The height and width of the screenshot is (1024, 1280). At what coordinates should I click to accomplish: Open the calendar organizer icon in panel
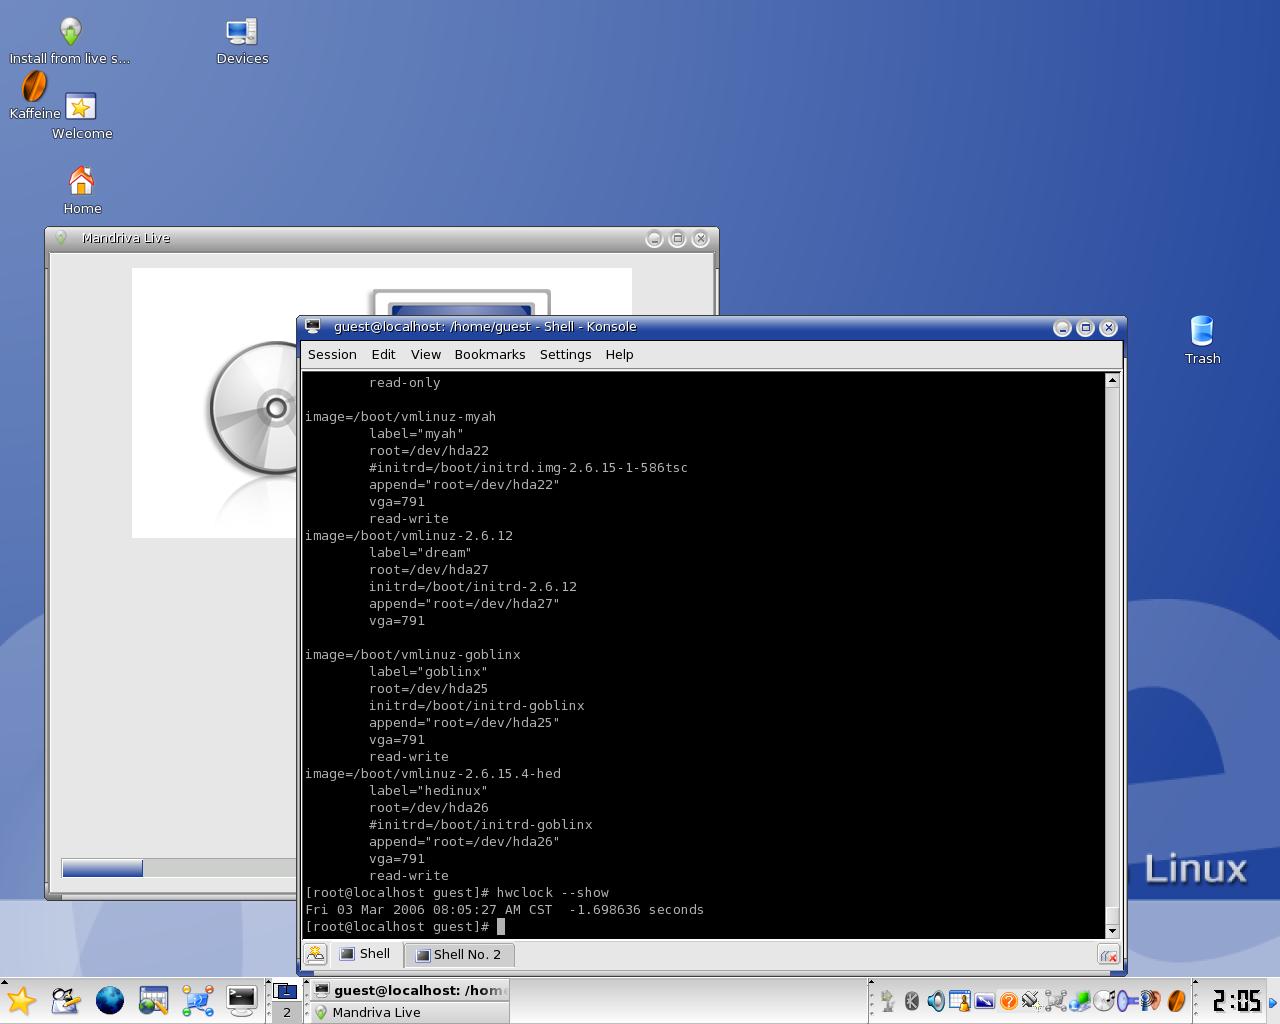[154, 1000]
